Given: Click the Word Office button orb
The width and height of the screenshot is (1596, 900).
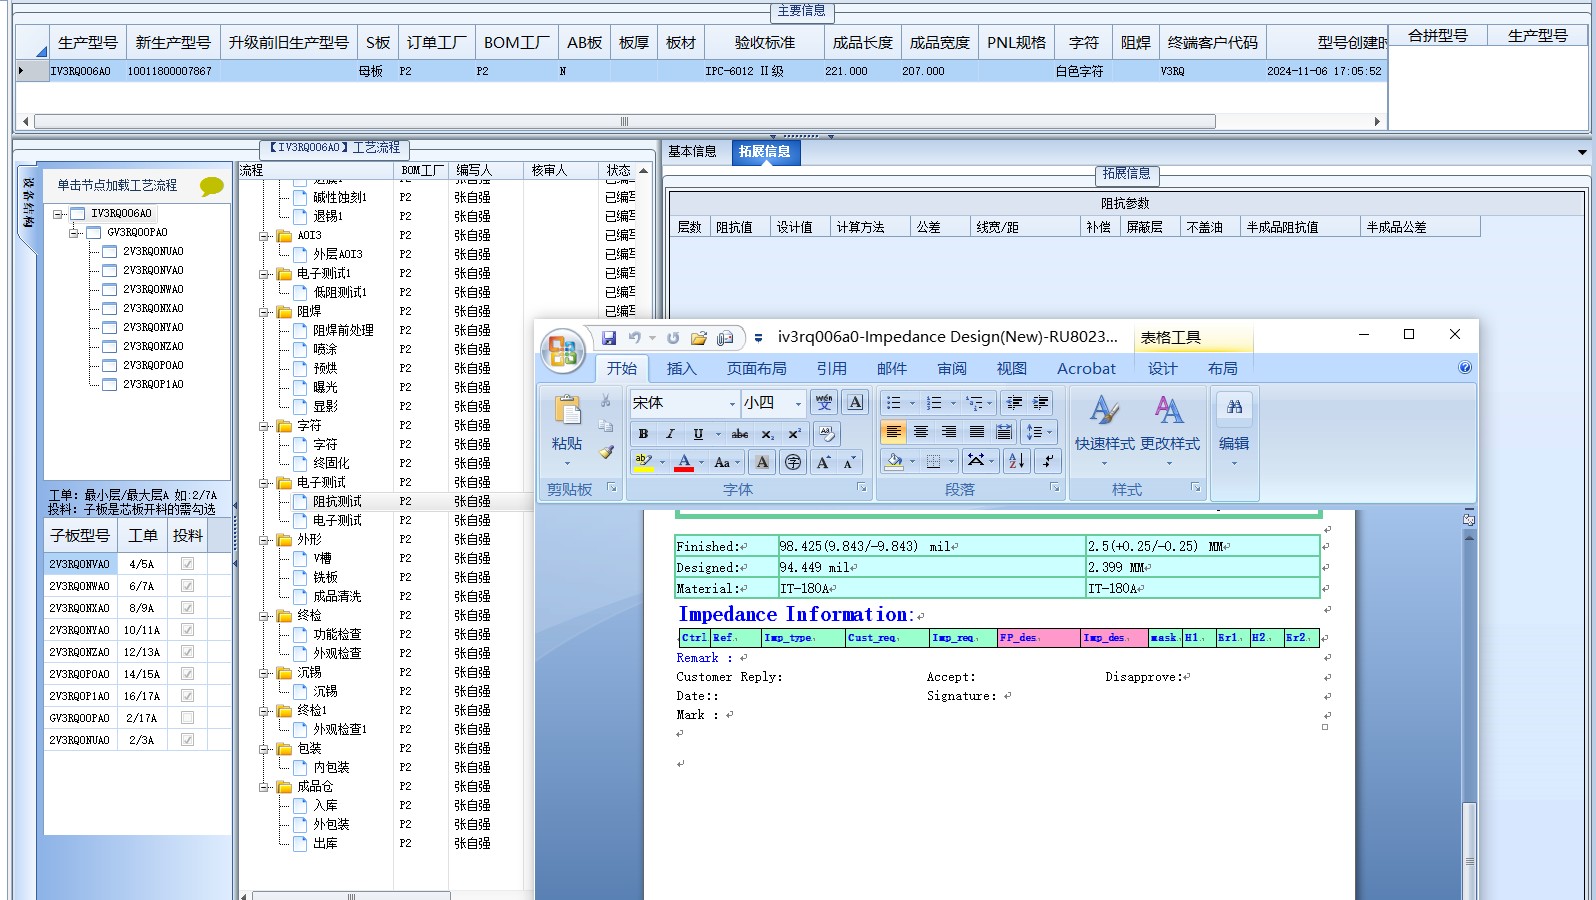Looking at the screenshot, I should point(562,351).
